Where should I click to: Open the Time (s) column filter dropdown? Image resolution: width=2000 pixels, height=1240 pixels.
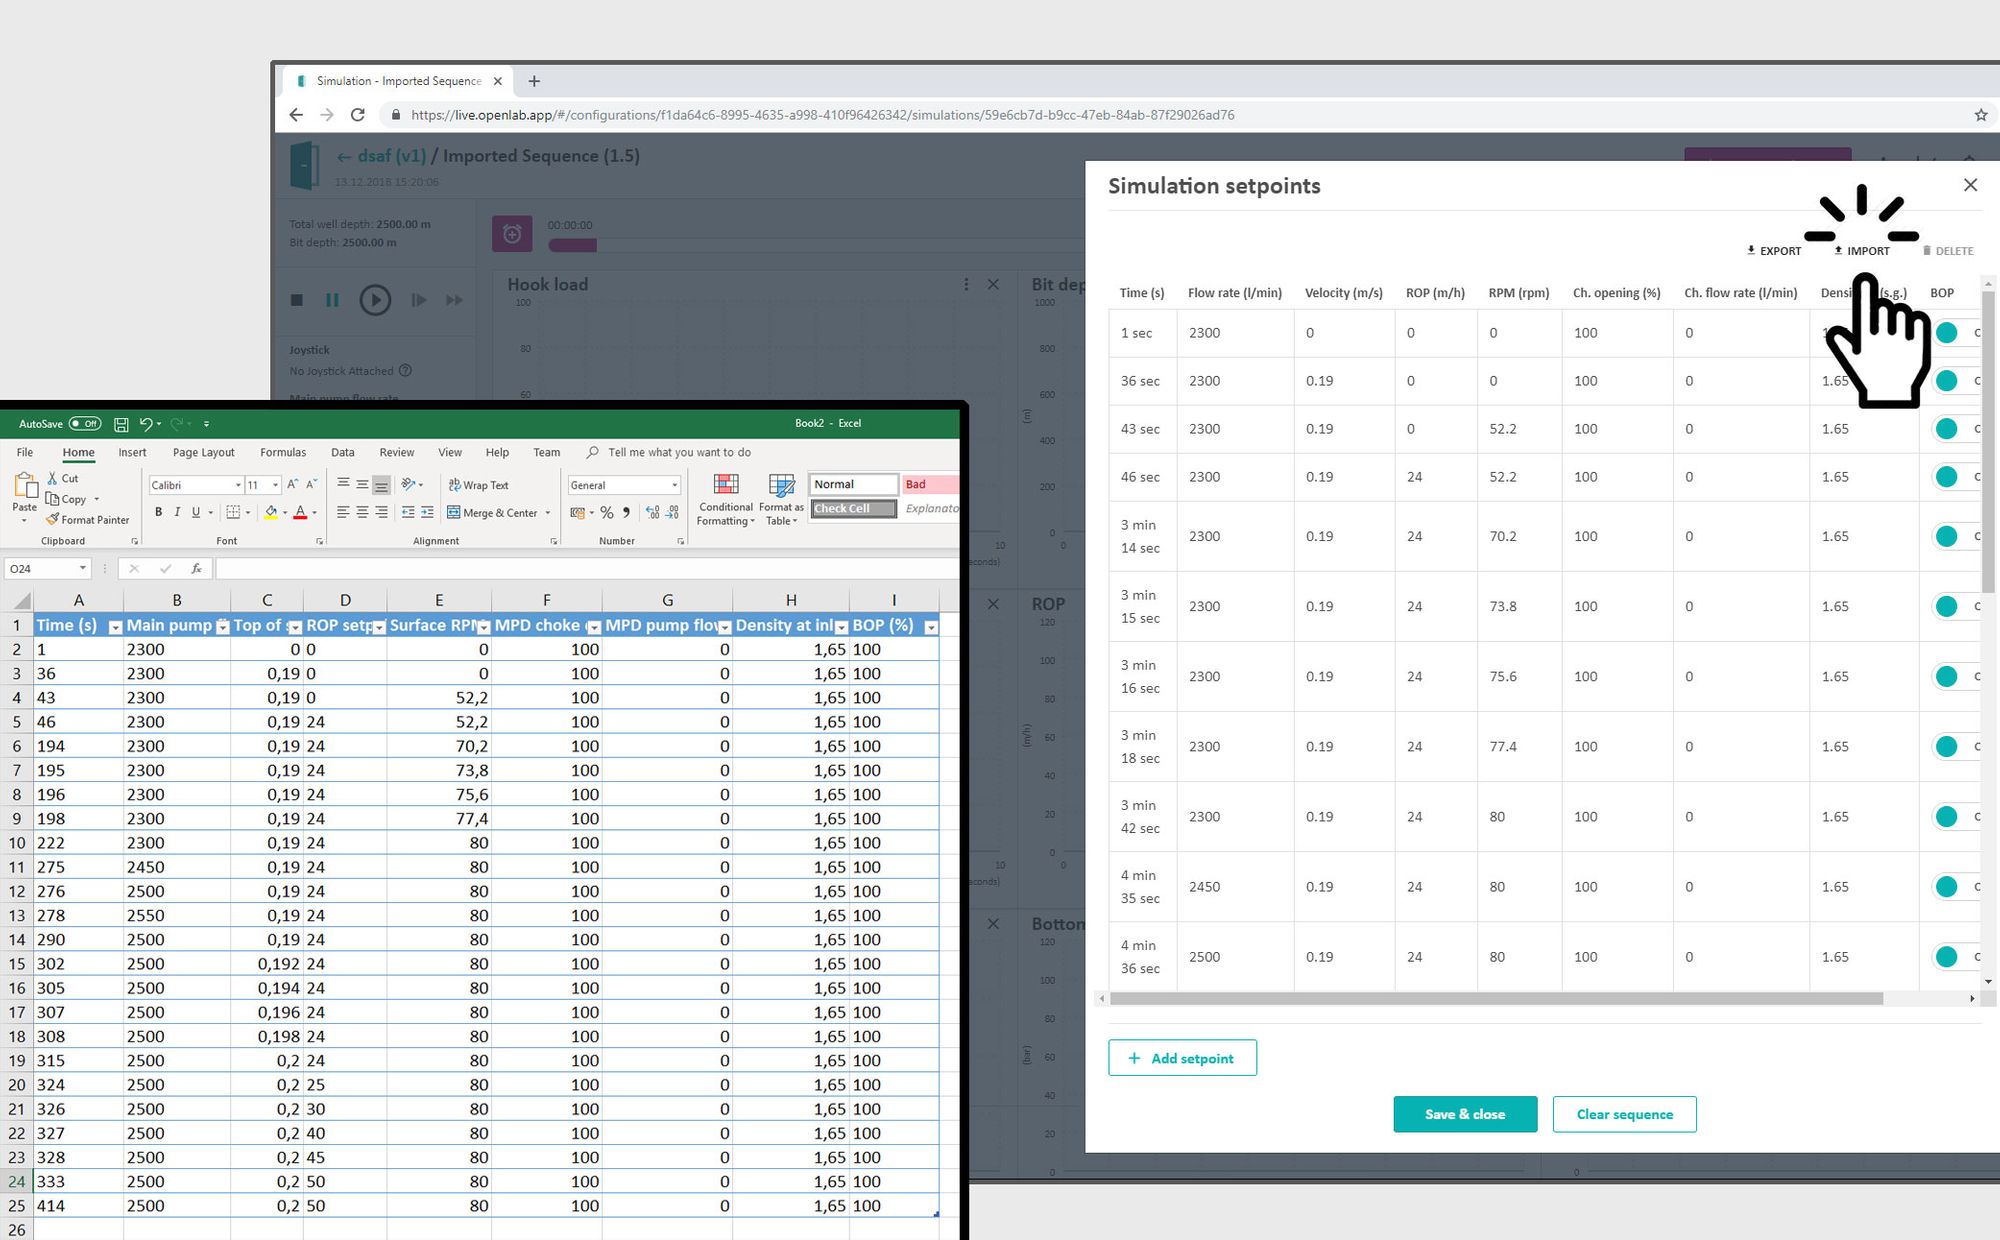[114, 625]
